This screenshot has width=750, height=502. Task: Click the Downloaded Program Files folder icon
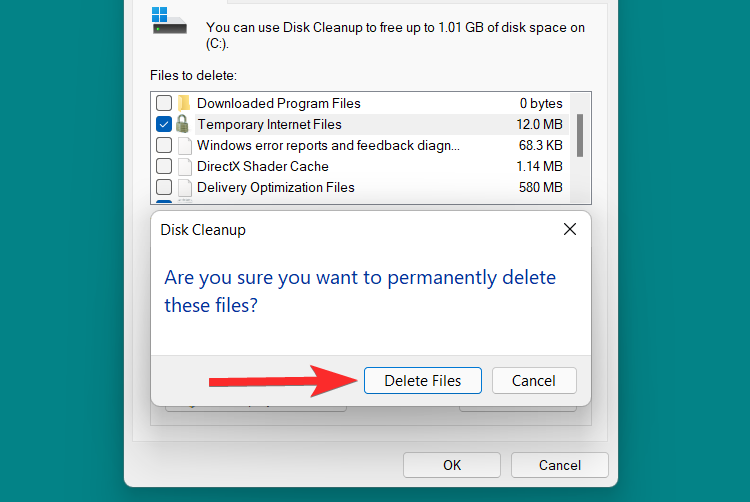click(x=184, y=103)
